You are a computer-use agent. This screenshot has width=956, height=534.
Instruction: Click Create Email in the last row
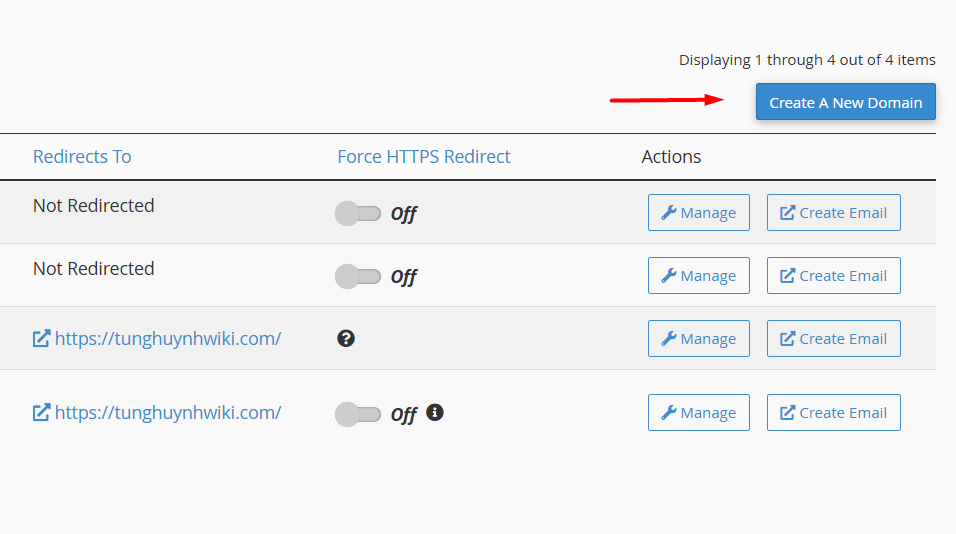[x=833, y=413]
